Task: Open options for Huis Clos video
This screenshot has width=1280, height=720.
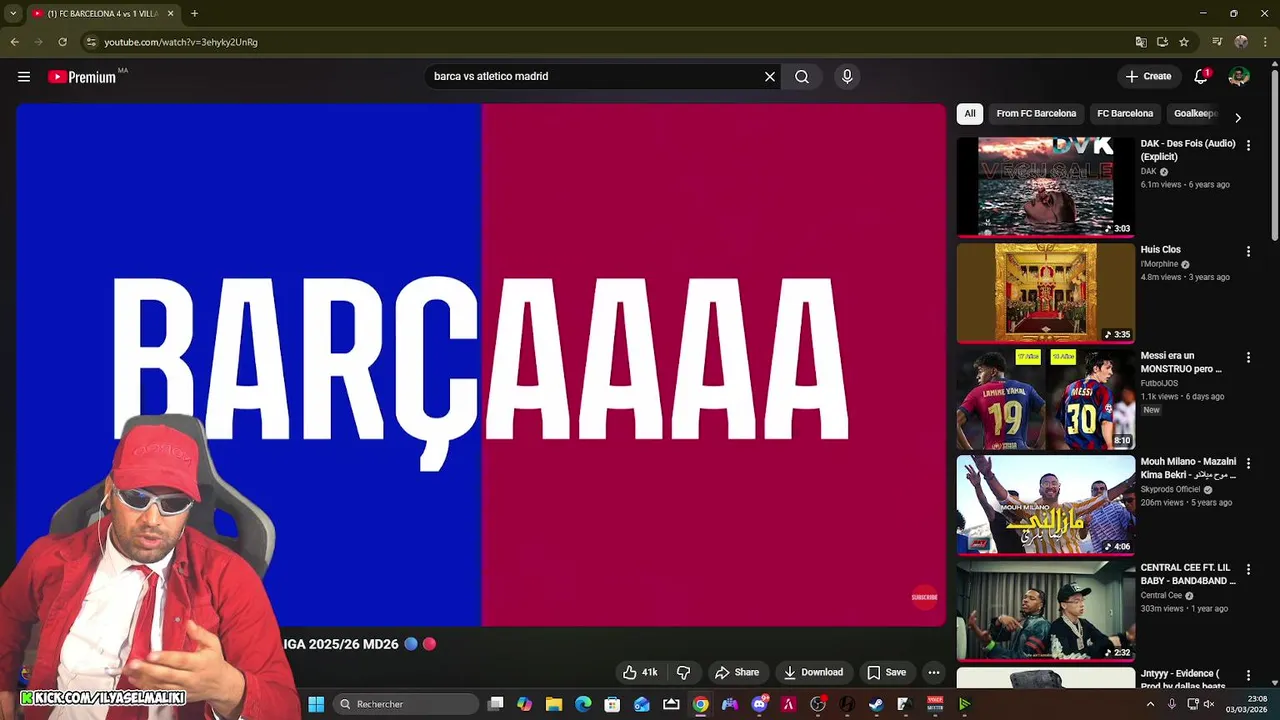Action: point(1248,251)
